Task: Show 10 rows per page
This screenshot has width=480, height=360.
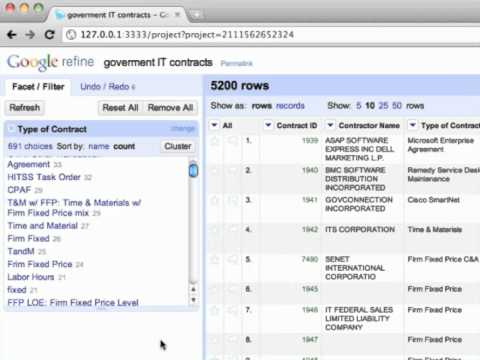Action: pos(370,106)
